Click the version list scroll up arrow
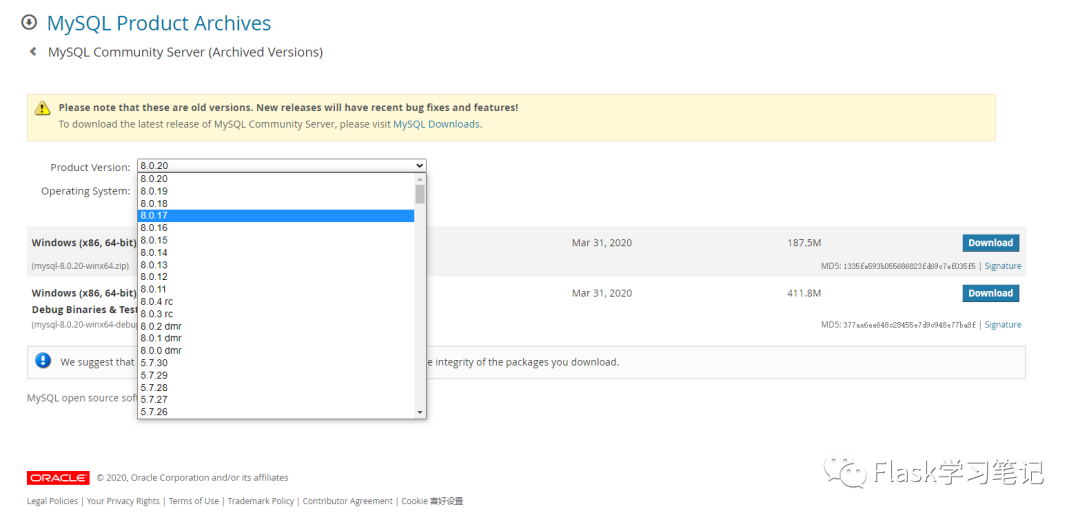The image size is (1080, 520). [x=420, y=179]
